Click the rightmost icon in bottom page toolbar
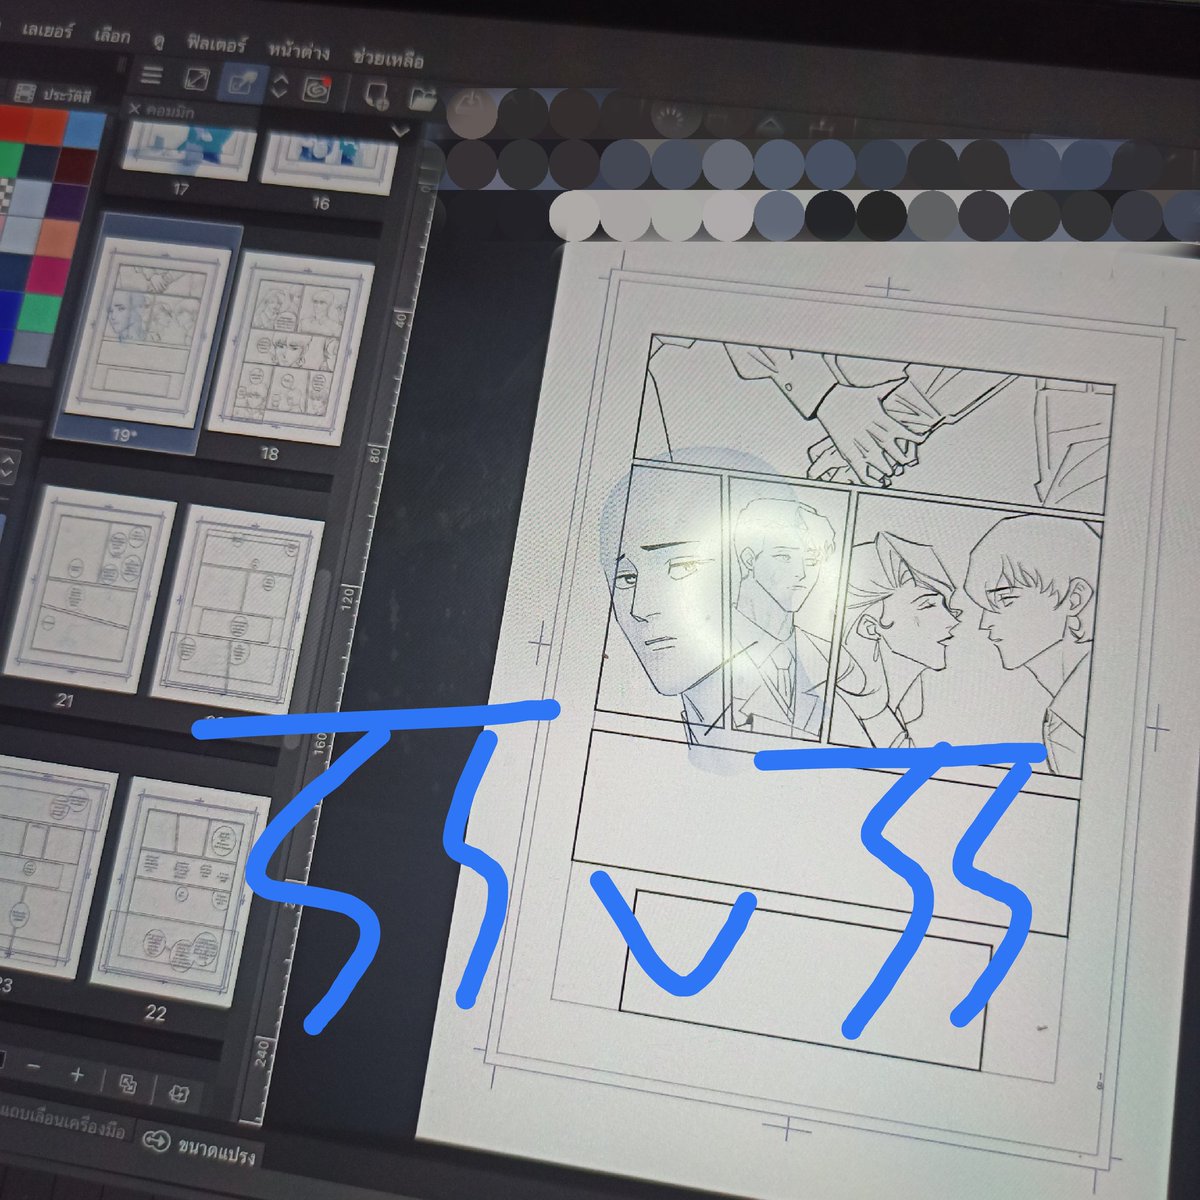This screenshot has height=1200, width=1200. tap(181, 1092)
